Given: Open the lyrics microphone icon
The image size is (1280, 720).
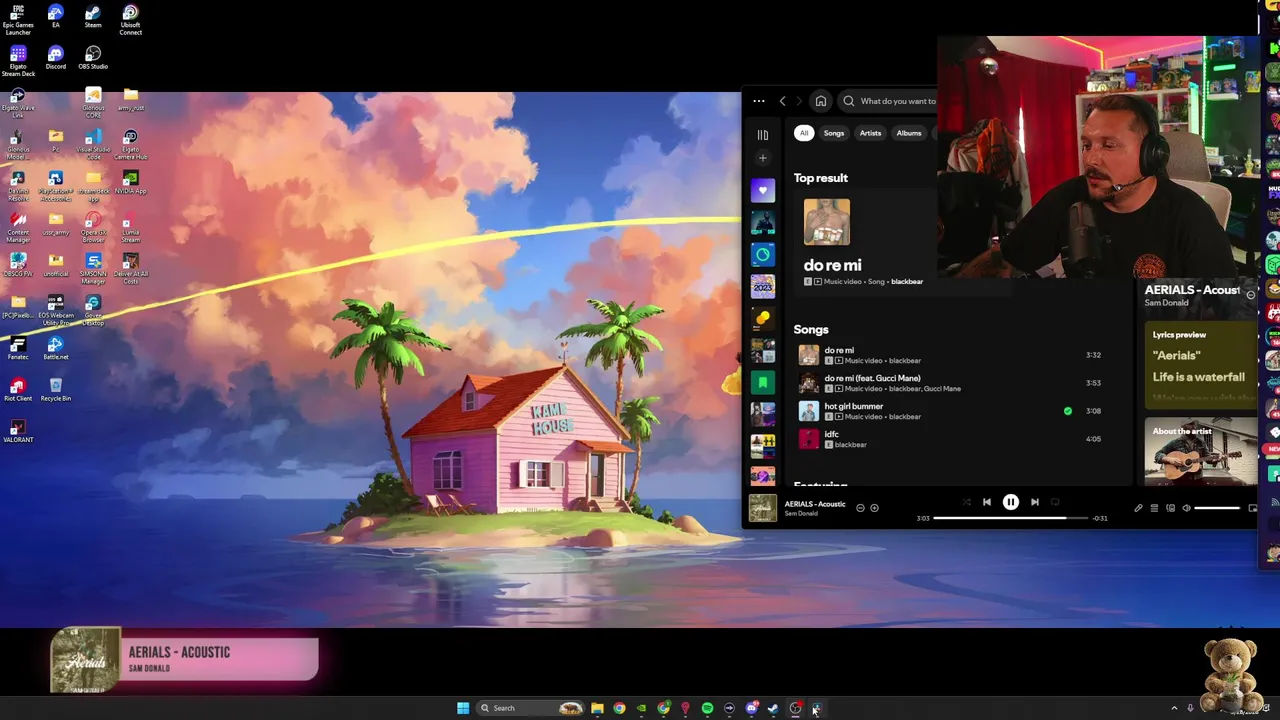Looking at the screenshot, I should tap(1138, 508).
